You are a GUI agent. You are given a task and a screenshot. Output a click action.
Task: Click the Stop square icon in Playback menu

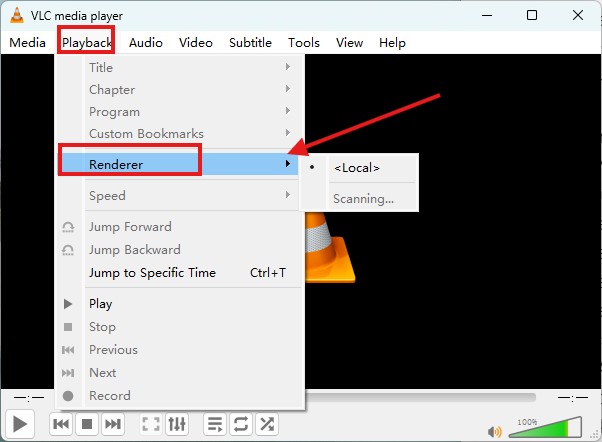[68, 327]
